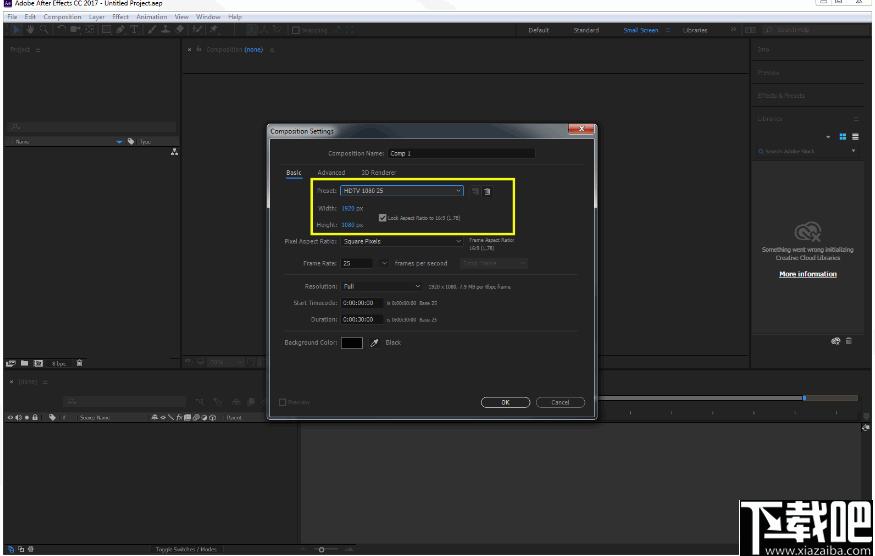Open the Effect menu
875x556 pixels.
point(120,17)
